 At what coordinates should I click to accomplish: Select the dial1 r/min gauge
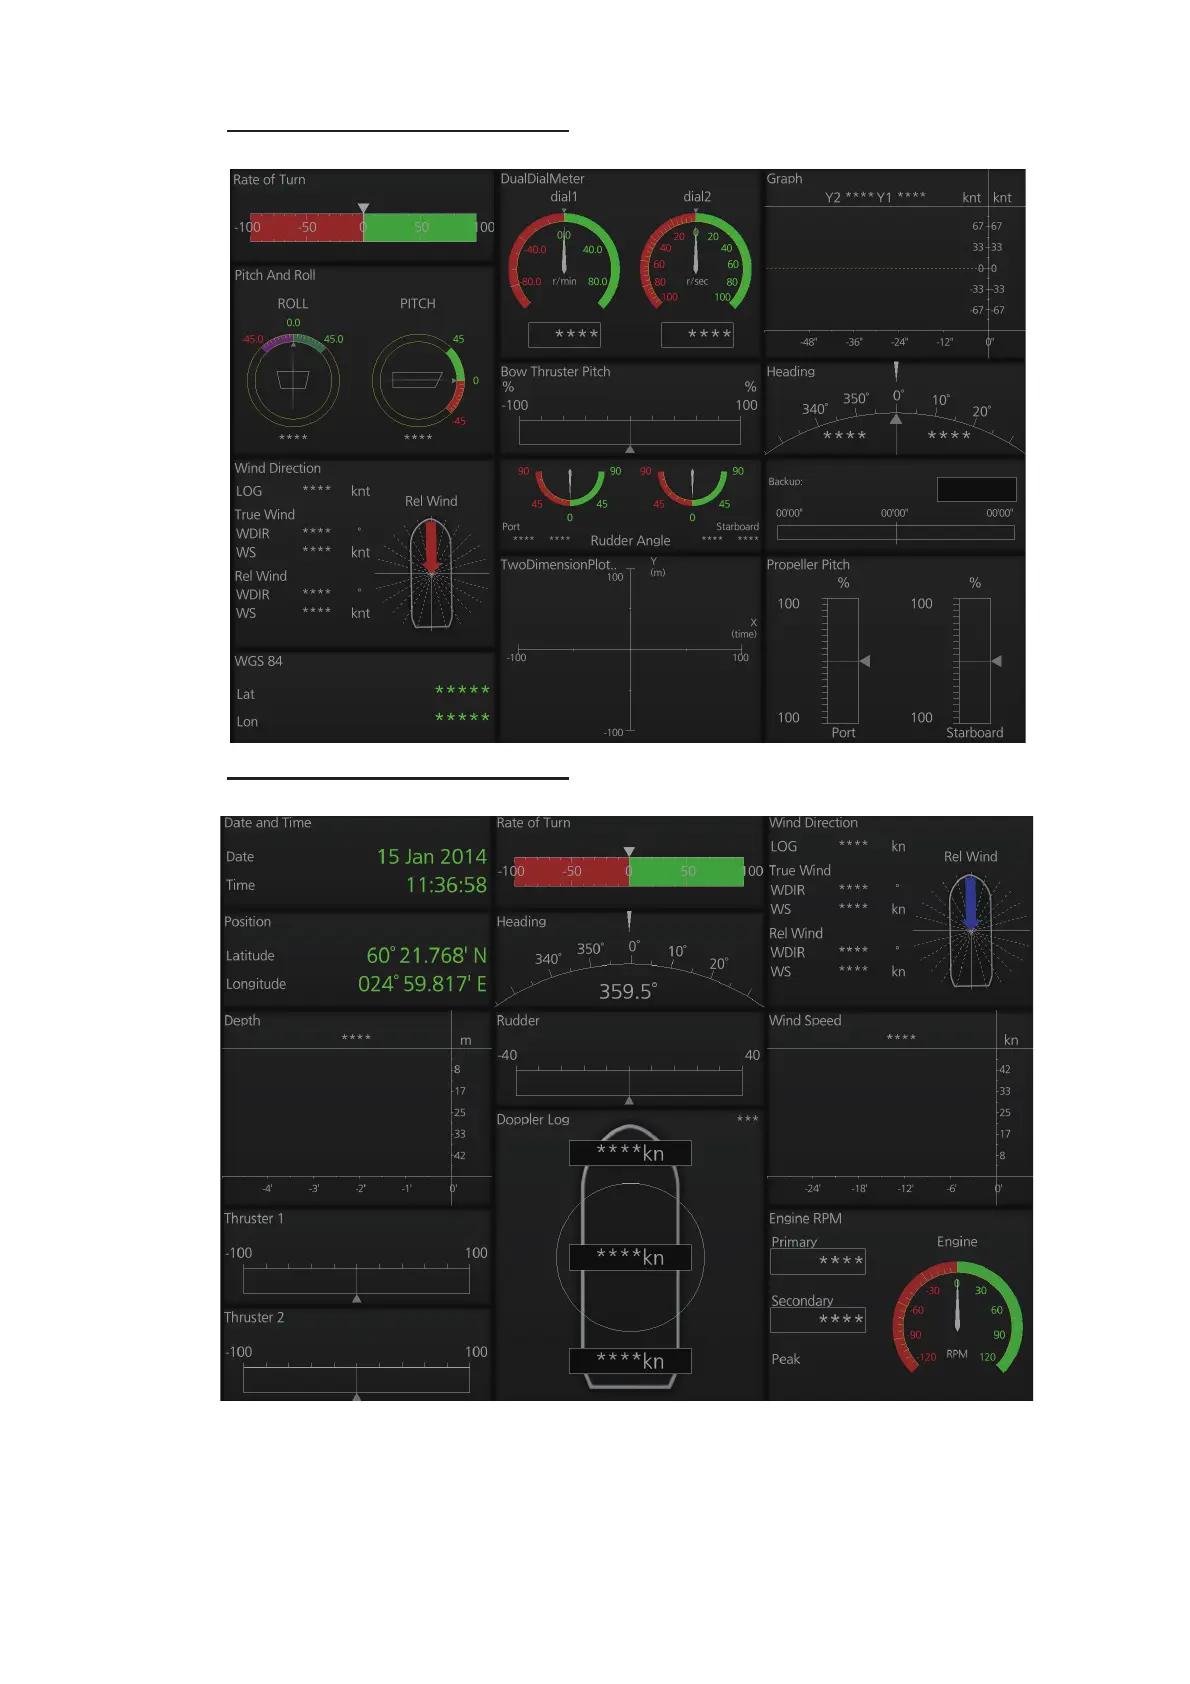564,260
